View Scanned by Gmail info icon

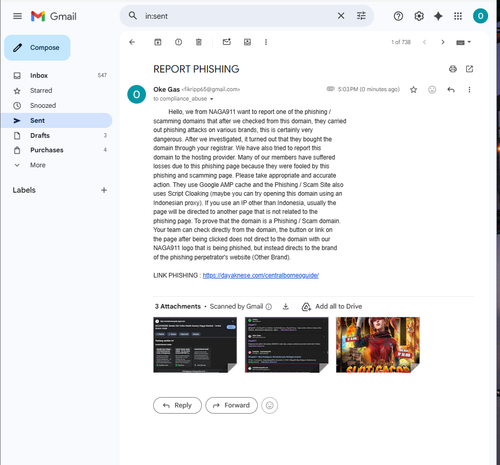[269, 307]
